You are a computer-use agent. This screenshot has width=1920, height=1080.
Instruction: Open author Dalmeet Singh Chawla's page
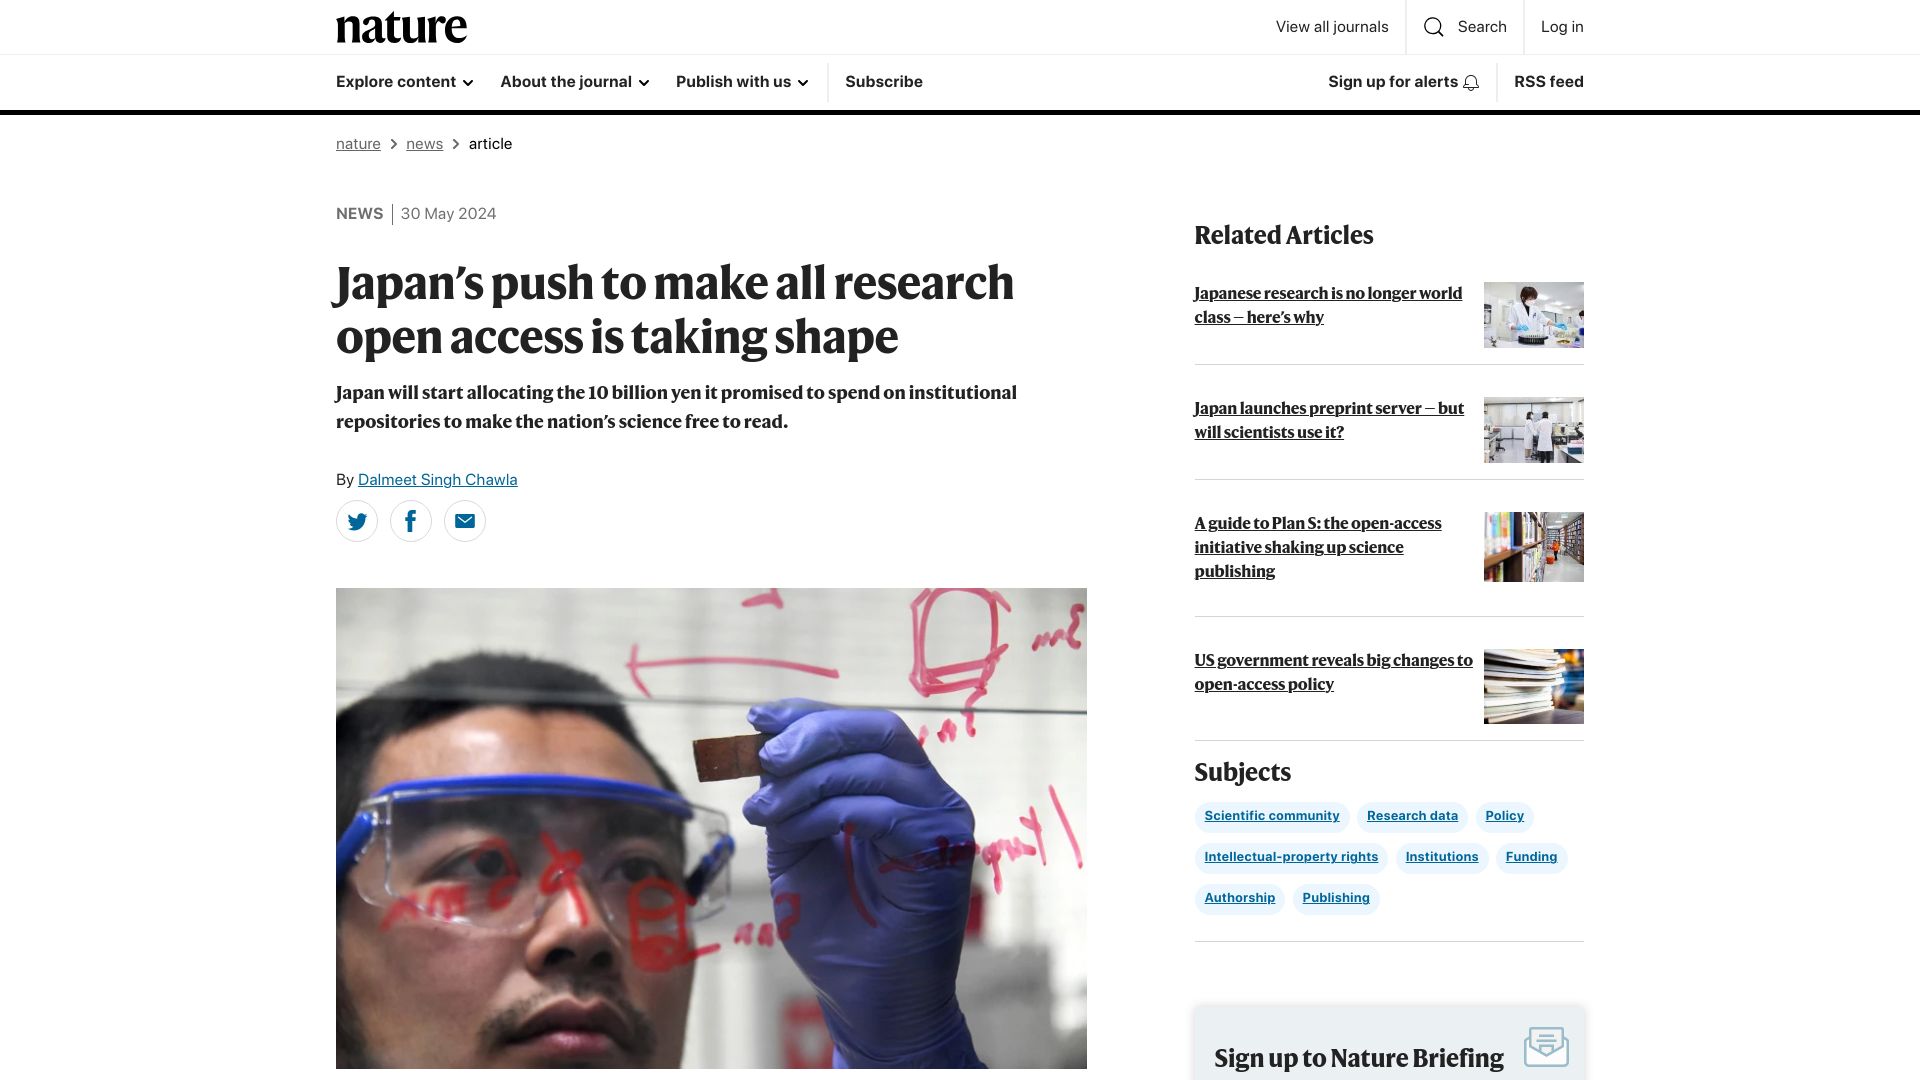click(x=438, y=480)
